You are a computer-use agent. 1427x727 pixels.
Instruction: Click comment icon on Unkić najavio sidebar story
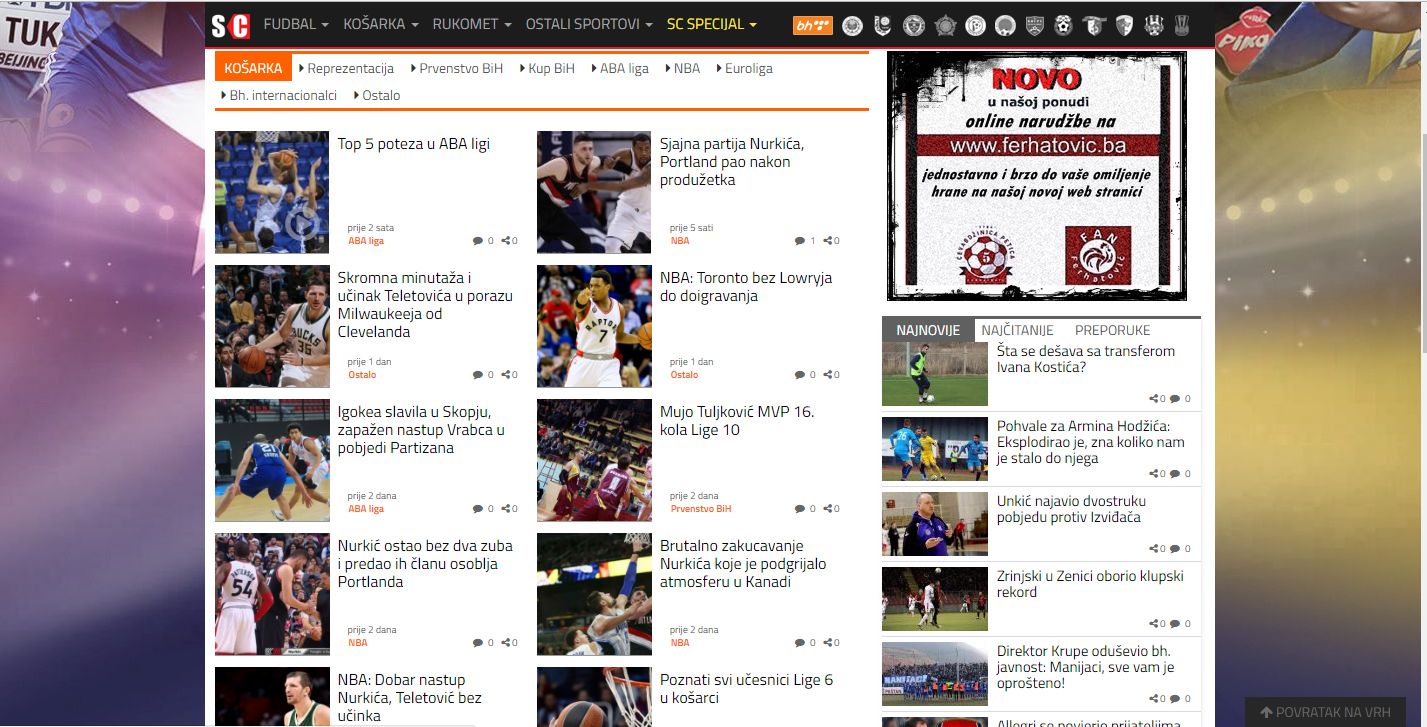[1175, 549]
